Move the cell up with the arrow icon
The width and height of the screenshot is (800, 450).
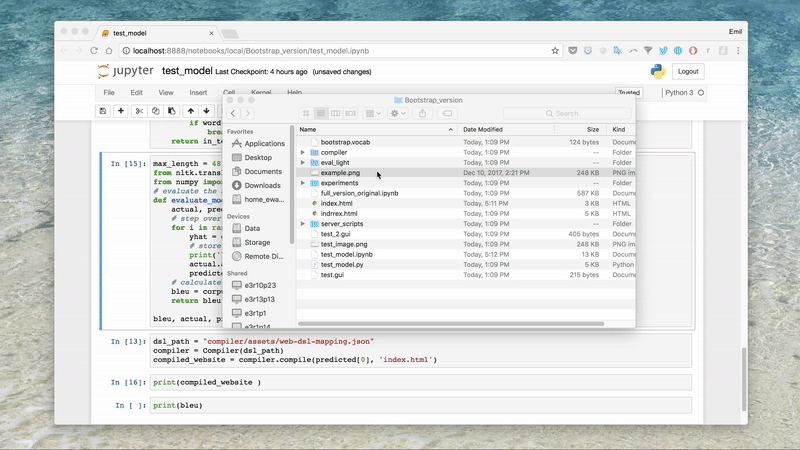click(x=191, y=111)
